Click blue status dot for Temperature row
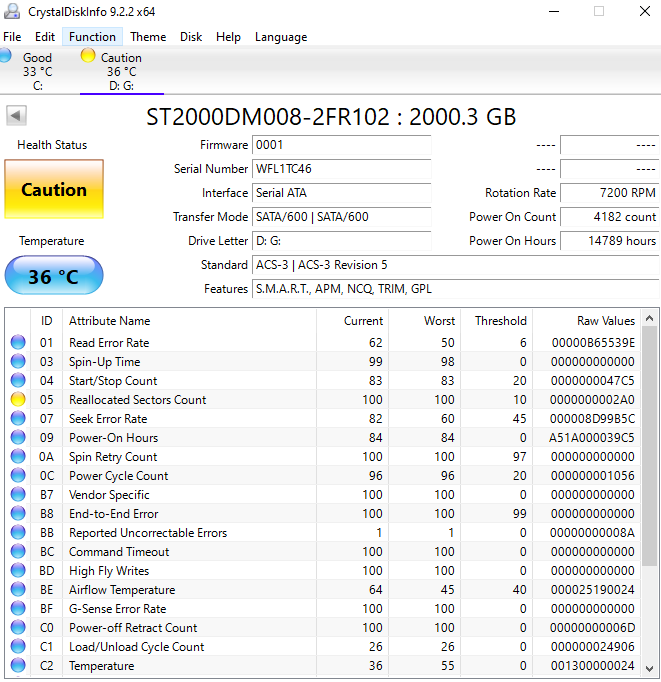The height and width of the screenshot is (682, 661). tap(18, 665)
